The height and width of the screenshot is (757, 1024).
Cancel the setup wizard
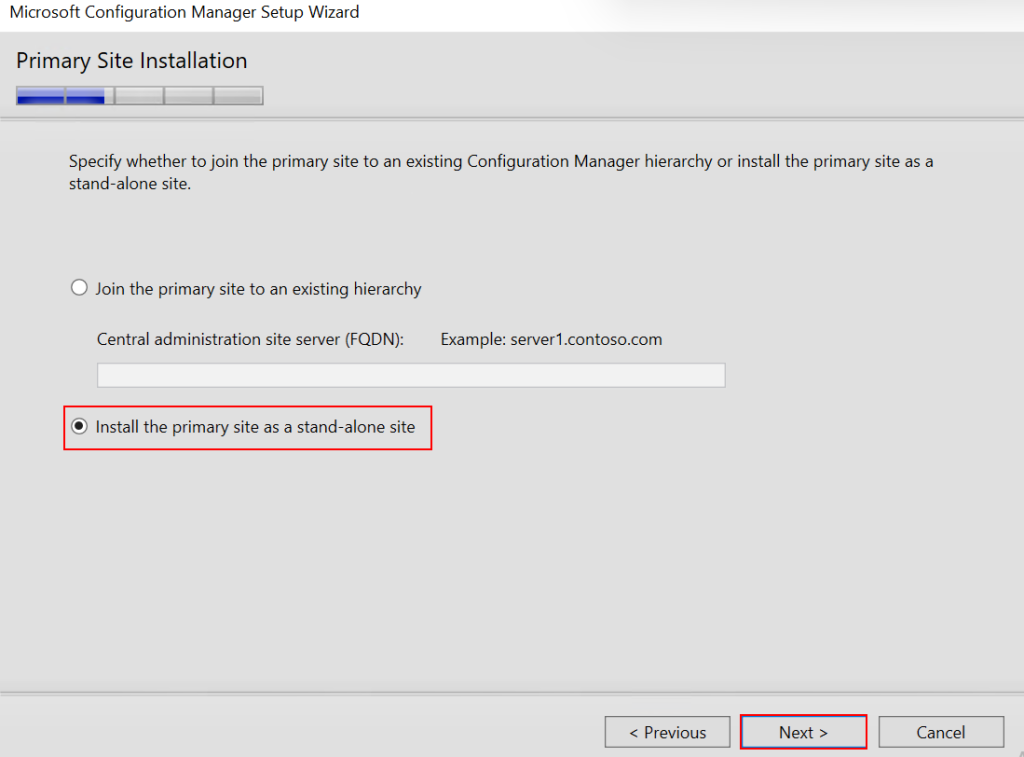(x=940, y=732)
